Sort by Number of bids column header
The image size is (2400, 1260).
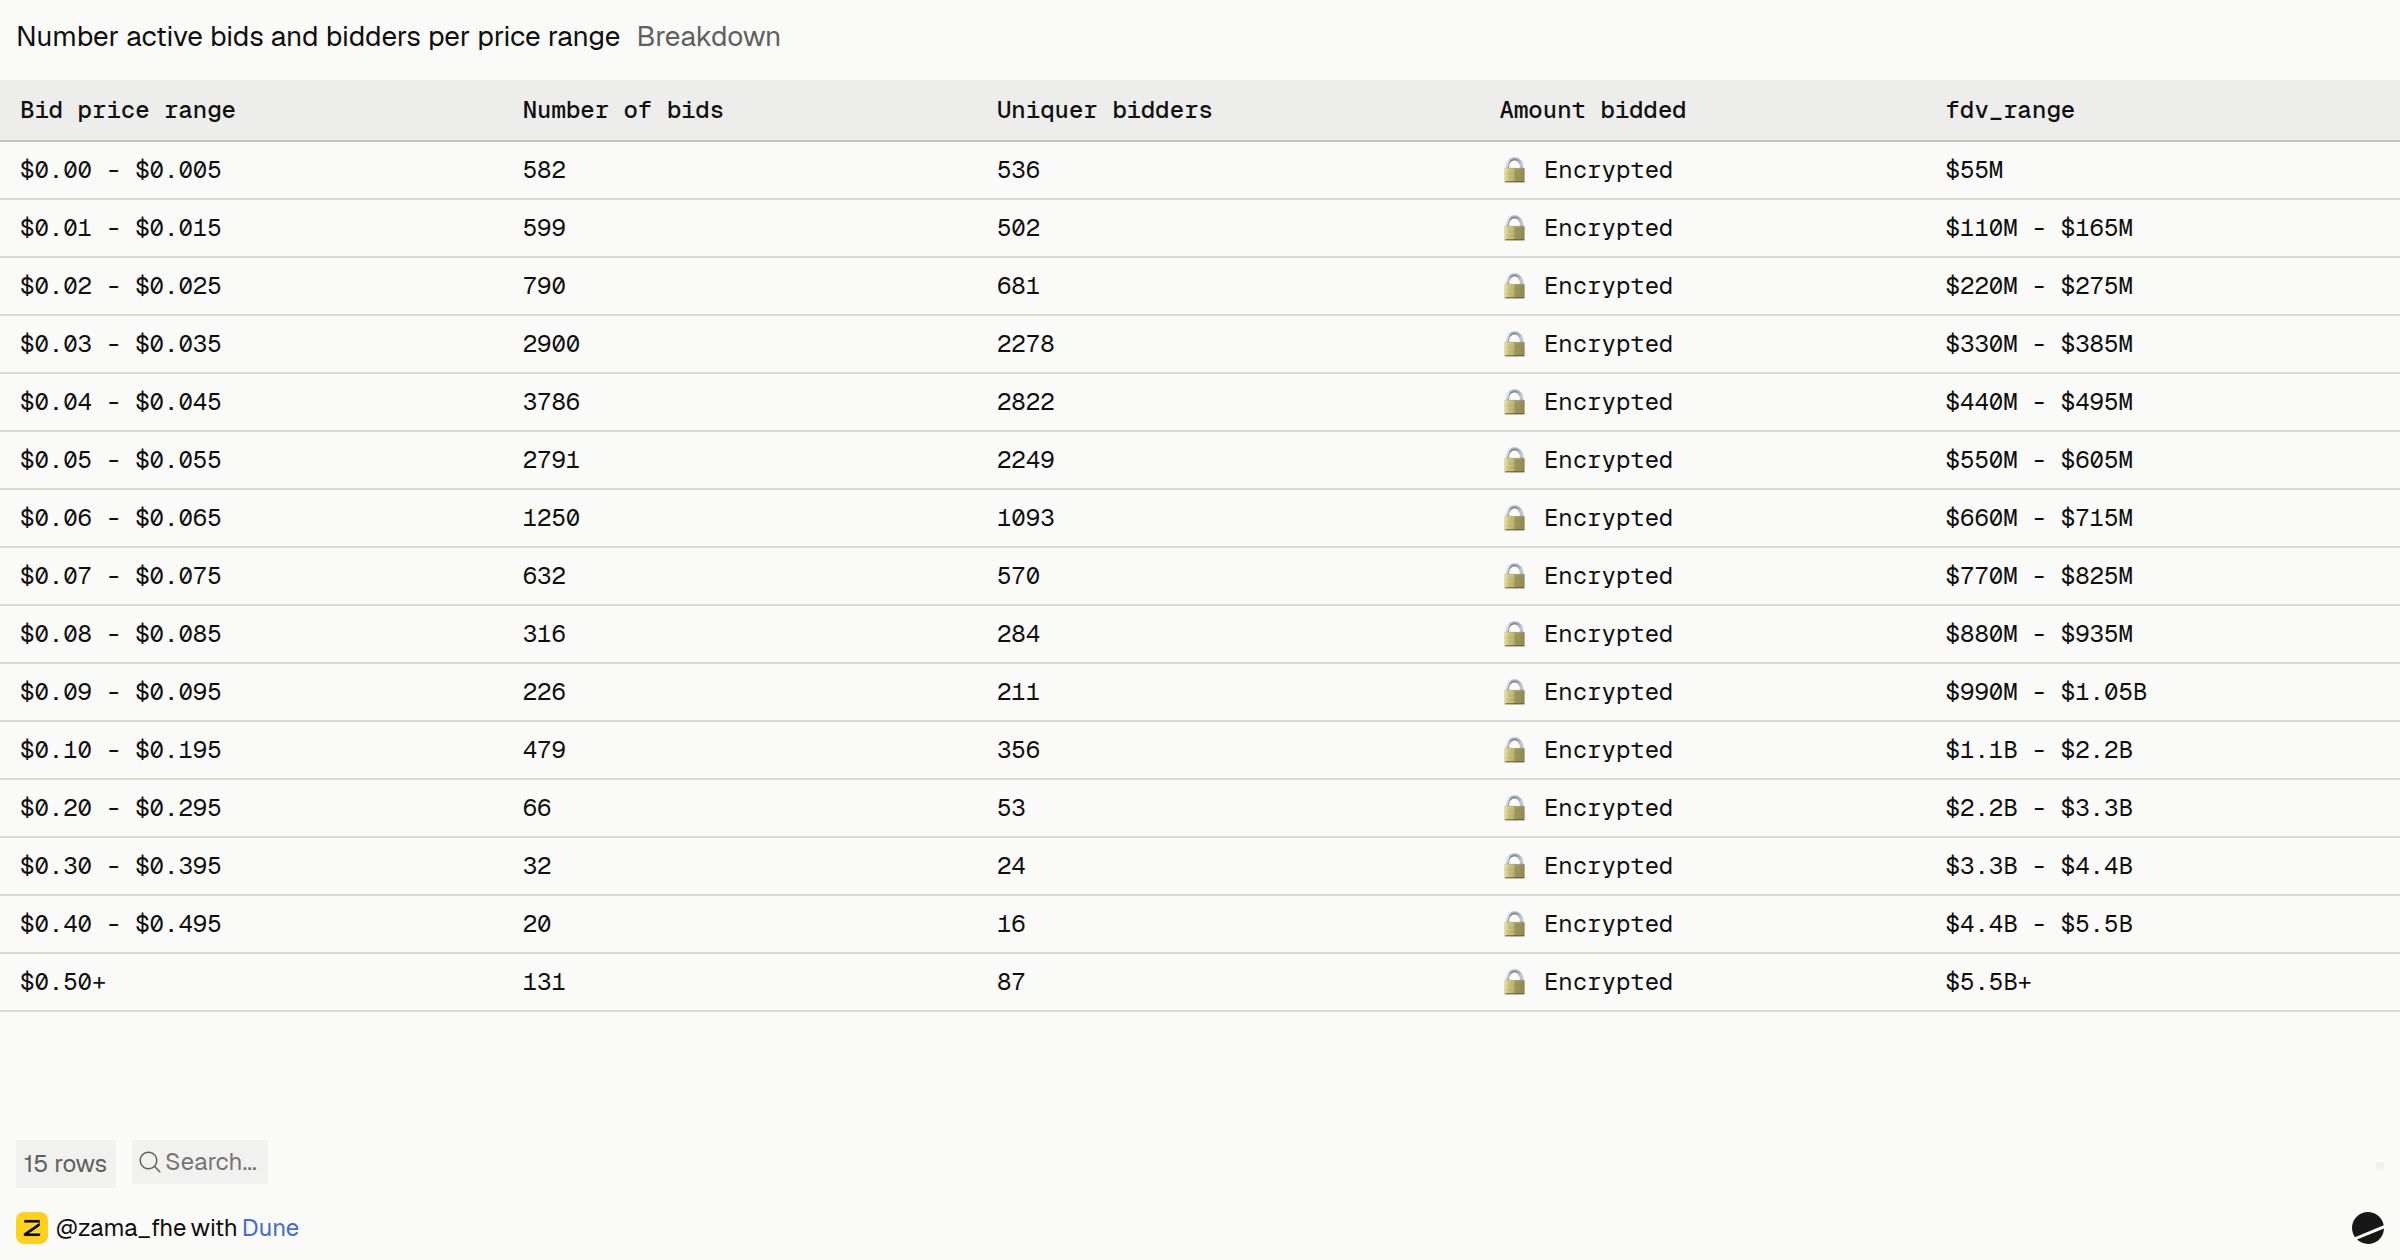[x=623, y=110]
